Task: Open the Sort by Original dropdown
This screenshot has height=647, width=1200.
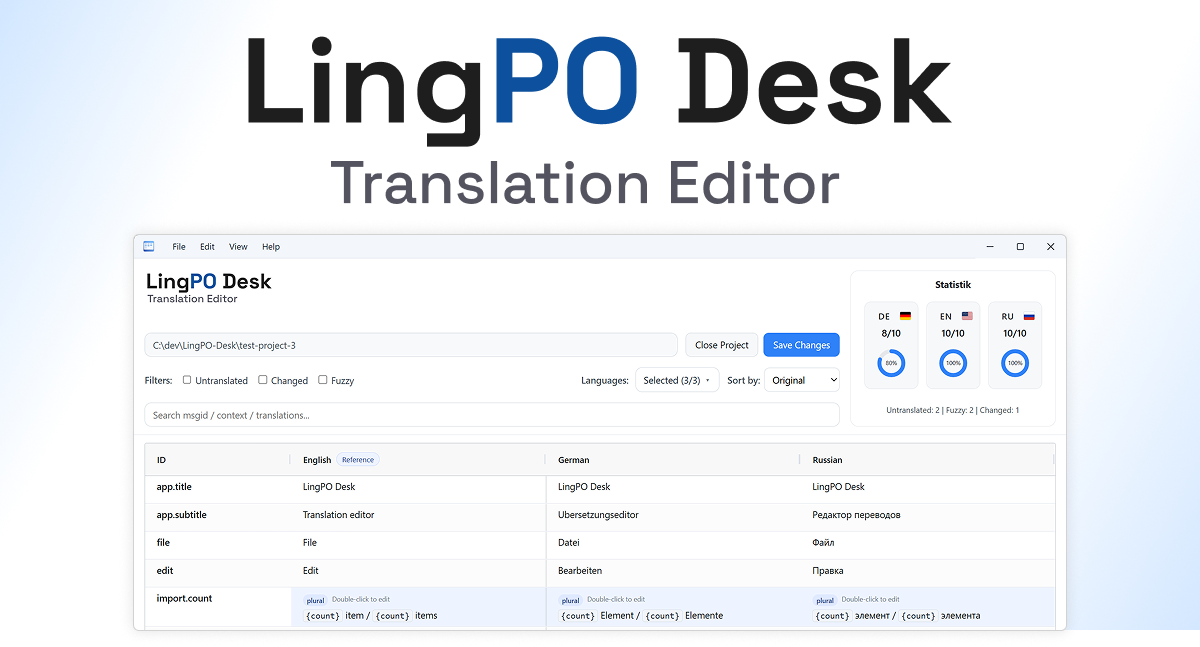Action: coord(802,380)
